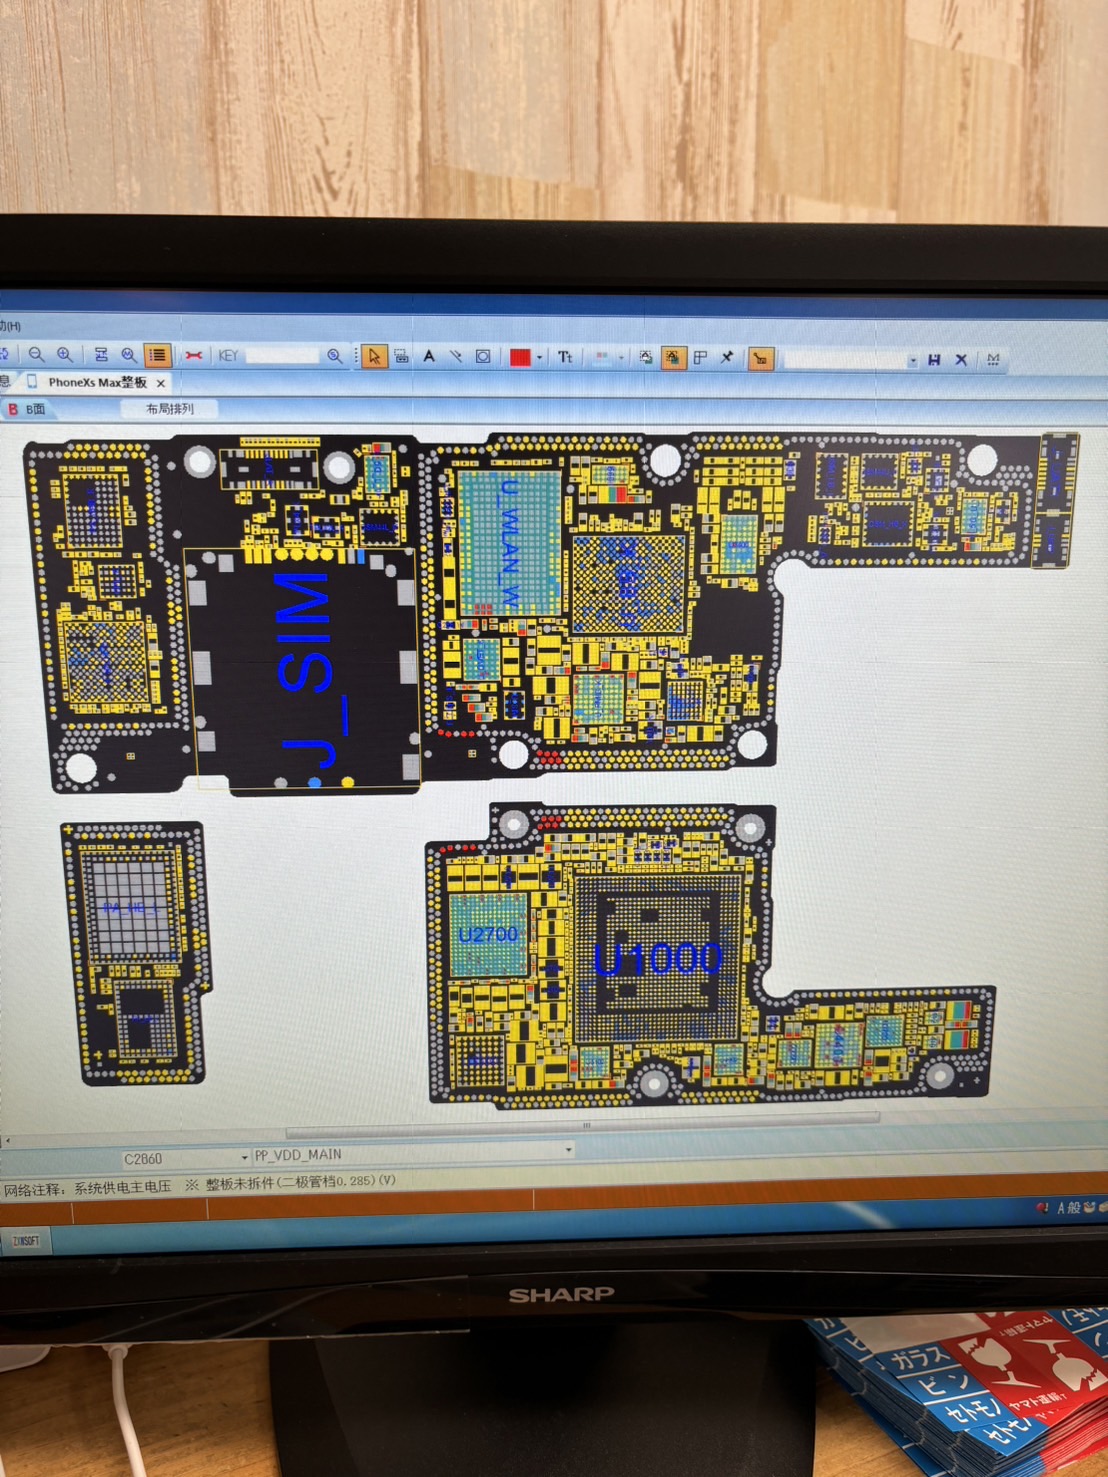Select the arrow pointer tool
Image resolution: width=1108 pixels, height=1477 pixels.
(374, 356)
